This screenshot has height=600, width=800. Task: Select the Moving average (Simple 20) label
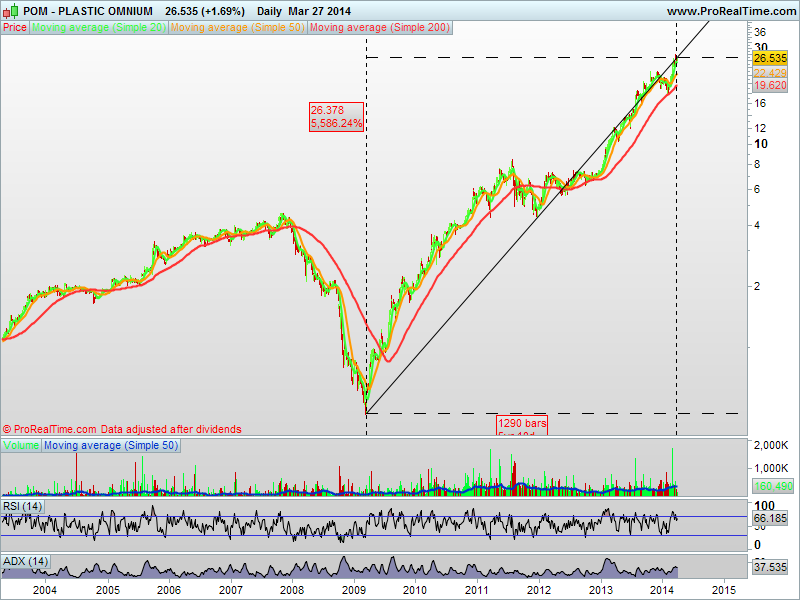click(99, 28)
